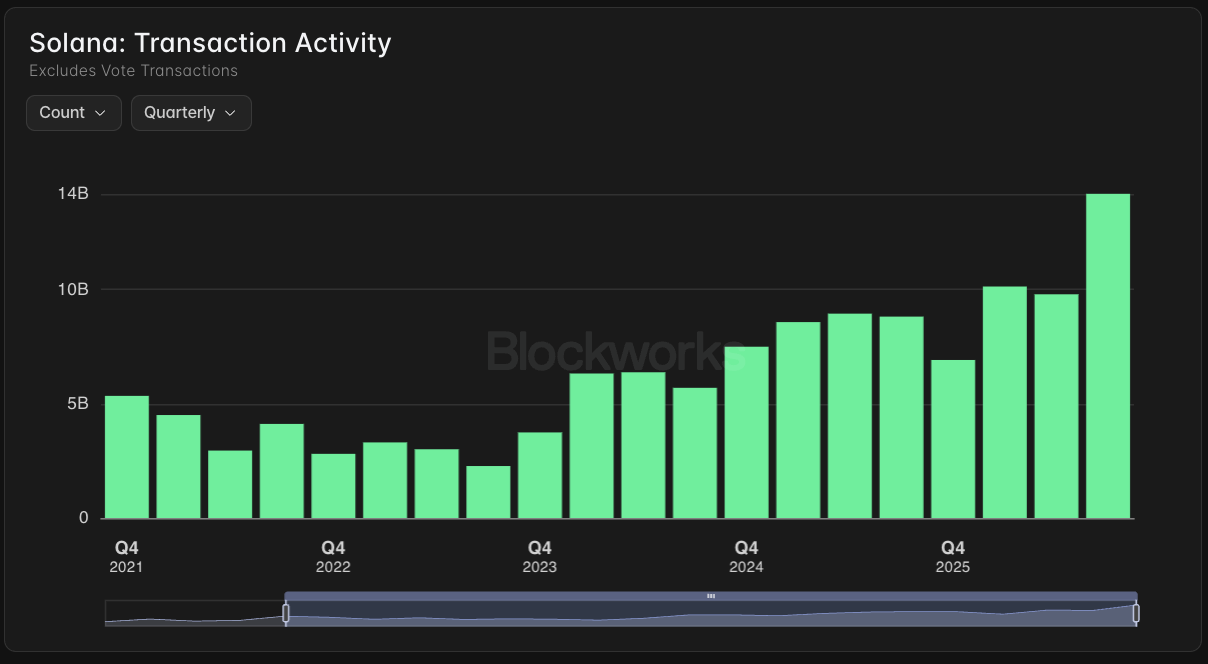This screenshot has height=664, width=1208.
Task: Click the chevron arrow beside Quarterly
Action: pos(230,113)
